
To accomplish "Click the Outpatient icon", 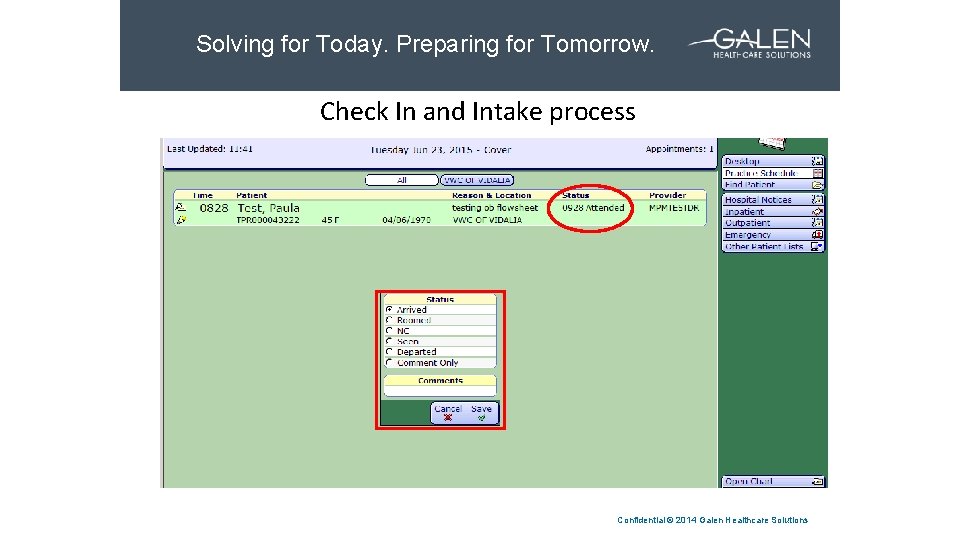I will pos(817,223).
